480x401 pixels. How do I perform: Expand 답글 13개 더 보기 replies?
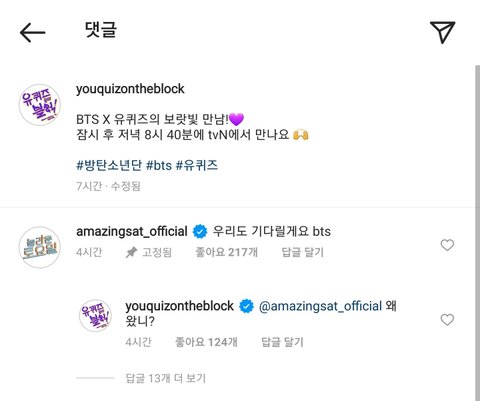click(x=165, y=378)
